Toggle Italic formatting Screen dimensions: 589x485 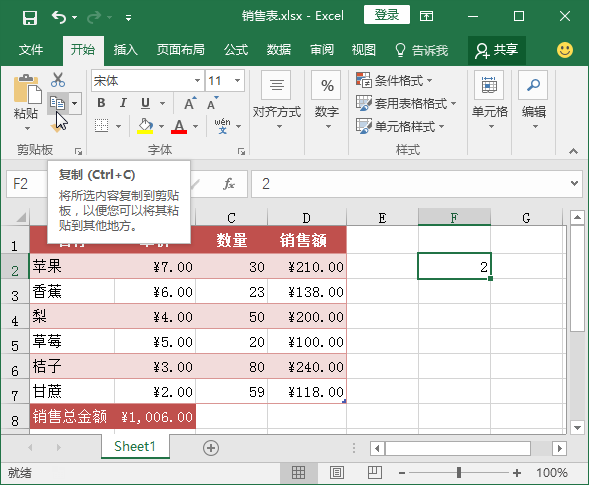pos(123,103)
